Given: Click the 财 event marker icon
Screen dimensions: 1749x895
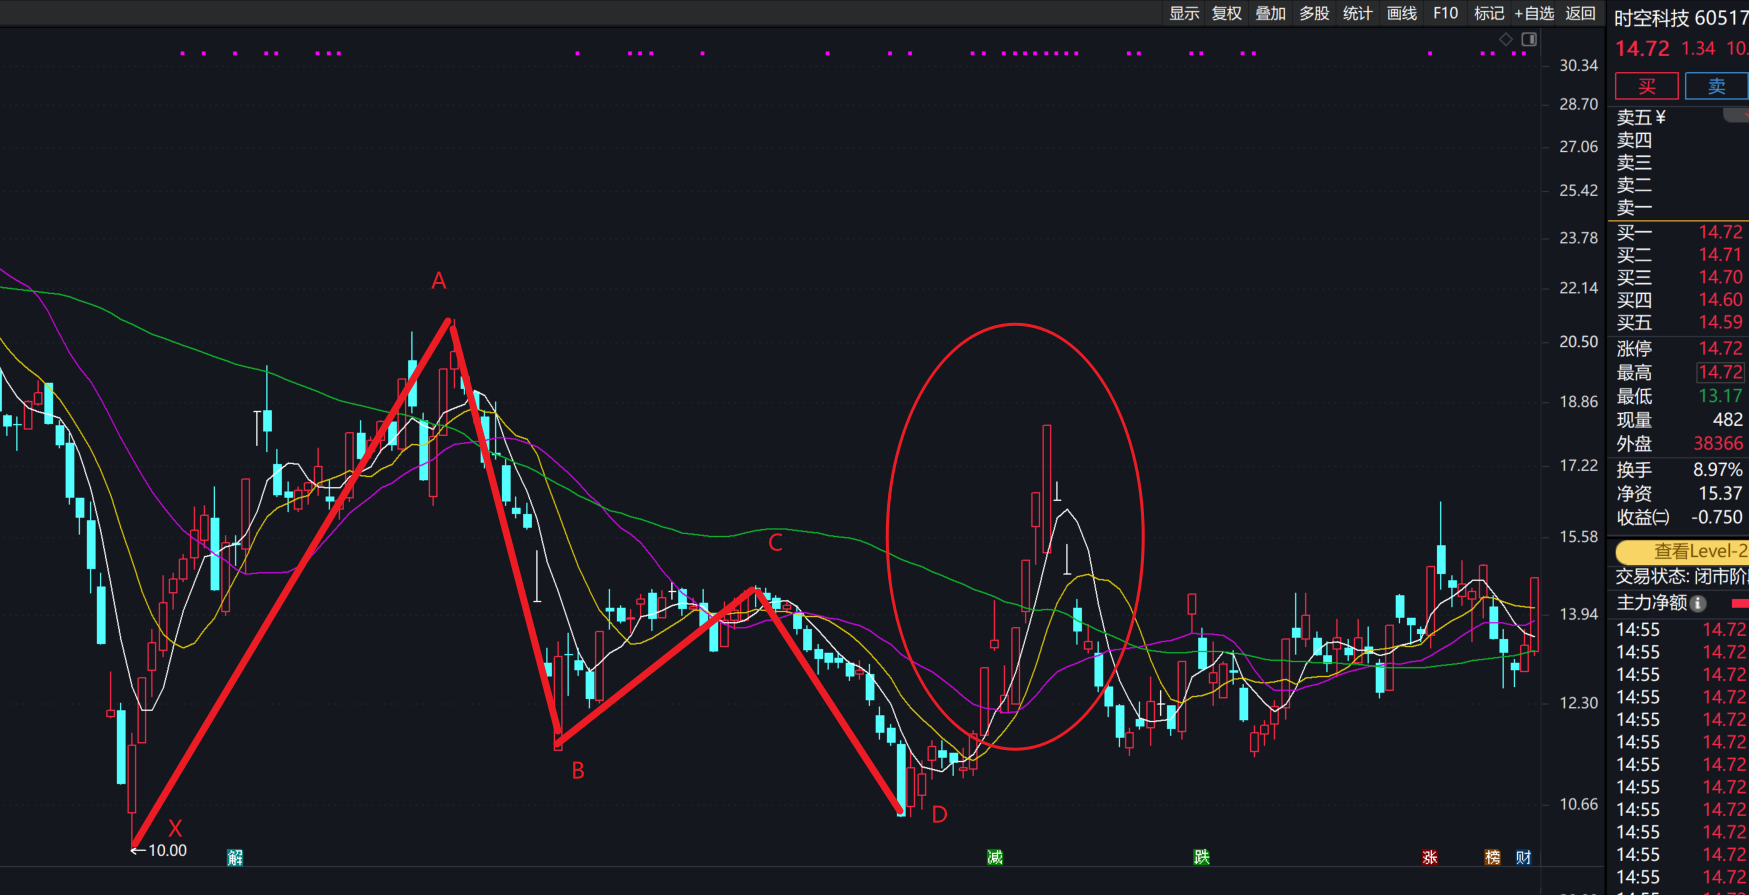Looking at the screenshot, I should click(x=1523, y=857).
